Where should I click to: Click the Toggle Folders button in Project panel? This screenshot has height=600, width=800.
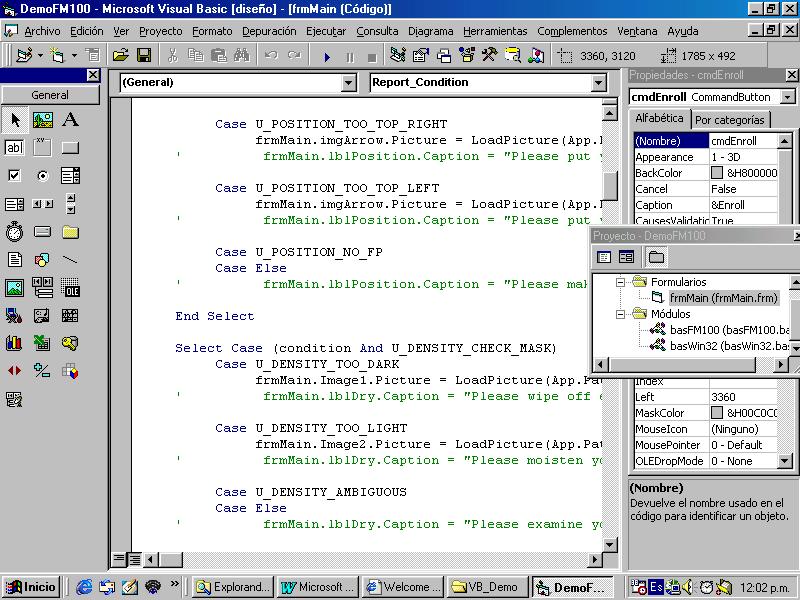[x=656, y=257]
